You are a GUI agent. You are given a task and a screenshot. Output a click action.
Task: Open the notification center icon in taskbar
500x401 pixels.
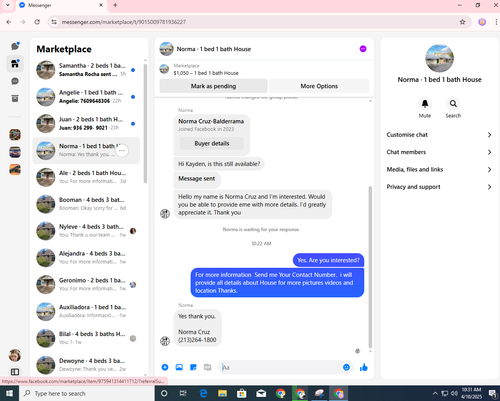(493, 394)
